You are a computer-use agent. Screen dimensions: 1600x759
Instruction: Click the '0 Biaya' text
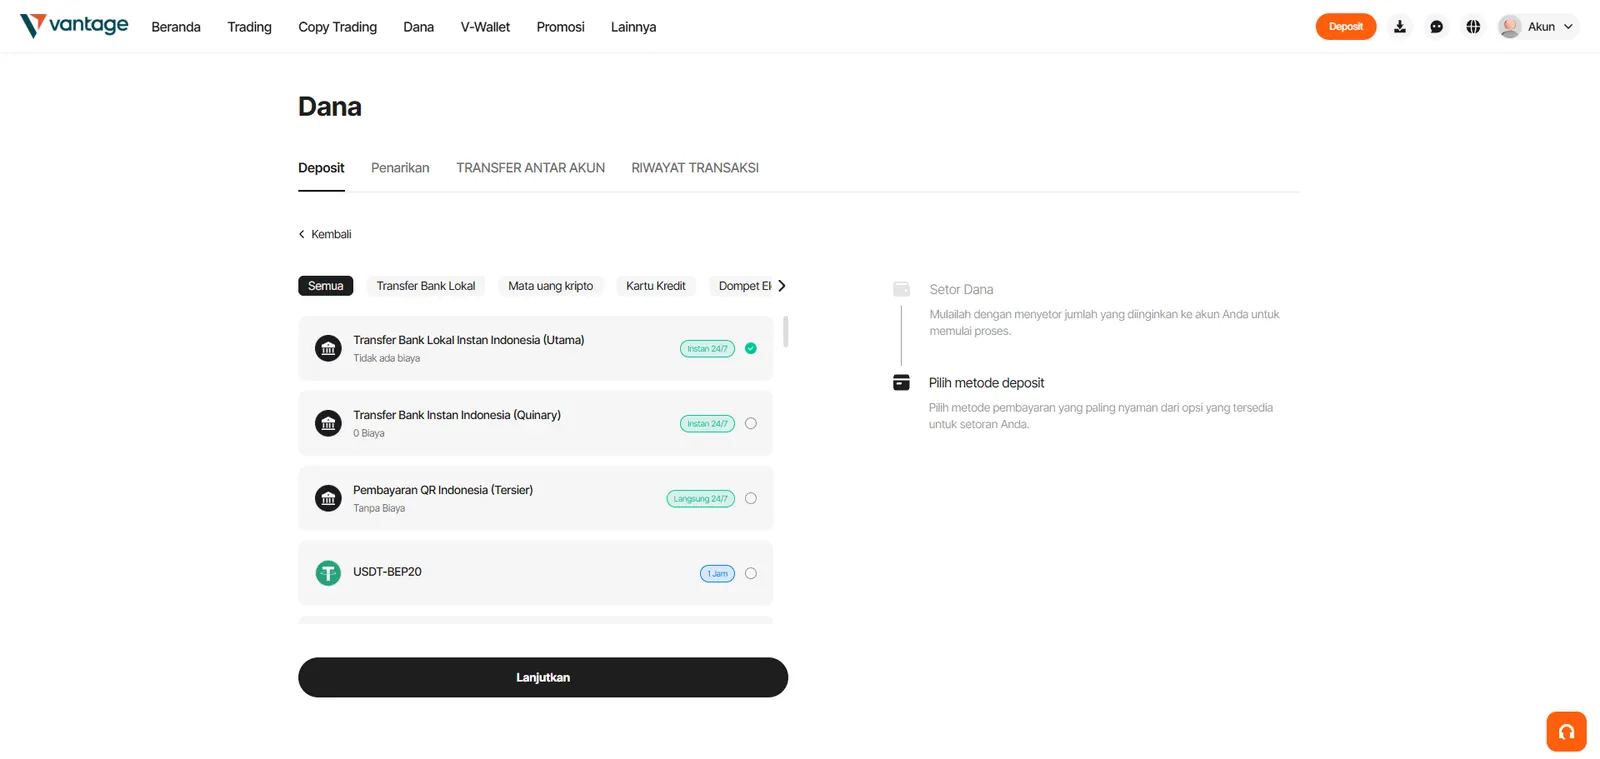click(368, 433)
